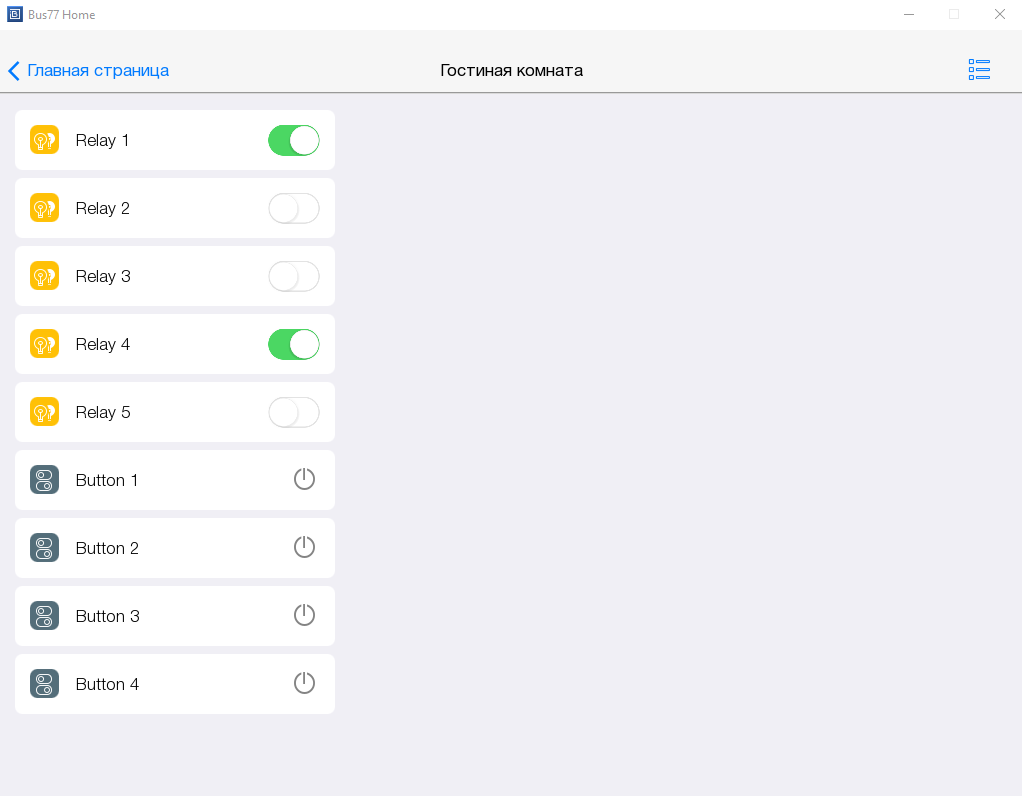
Task: Enable the Relay 2 toggle
Action: coord(294,208)
